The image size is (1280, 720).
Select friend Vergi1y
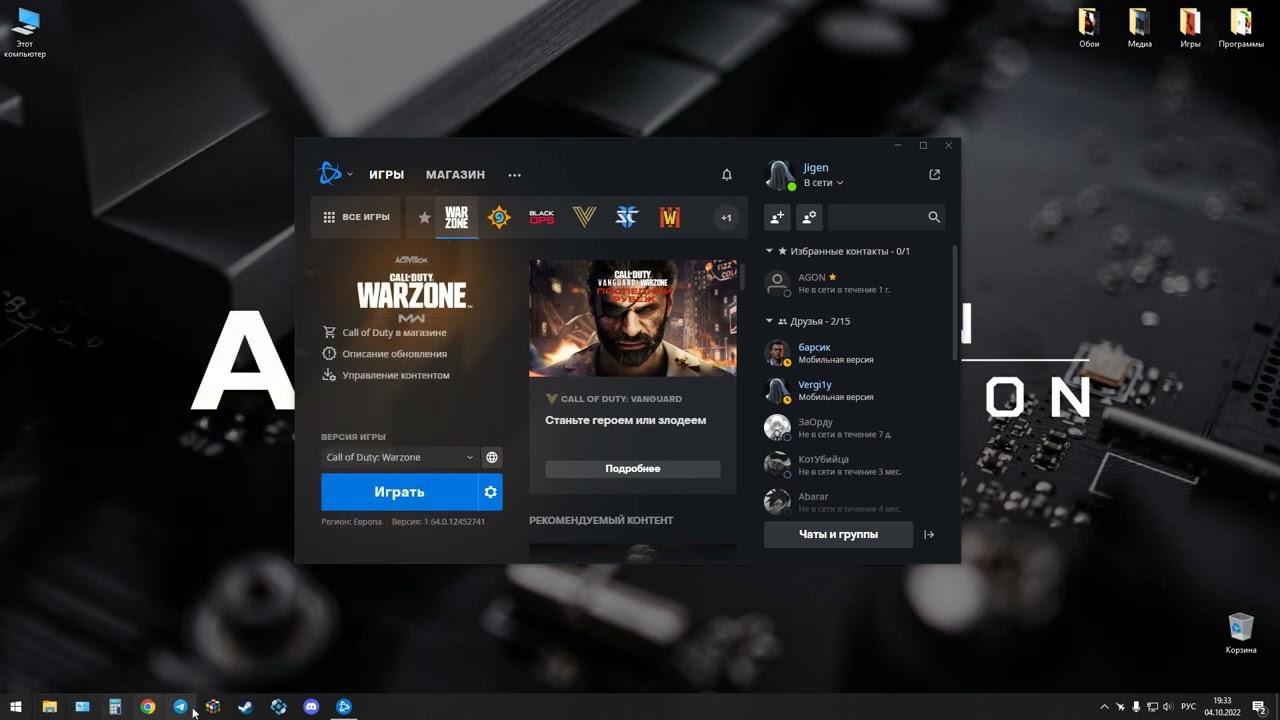click(855, 390)
